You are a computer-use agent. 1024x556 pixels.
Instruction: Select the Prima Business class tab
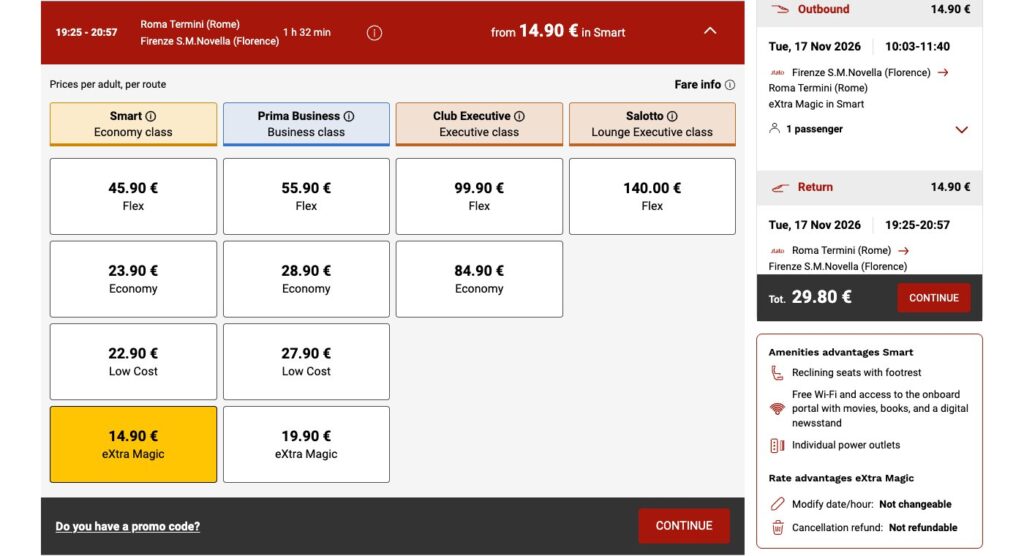point(306,123)
